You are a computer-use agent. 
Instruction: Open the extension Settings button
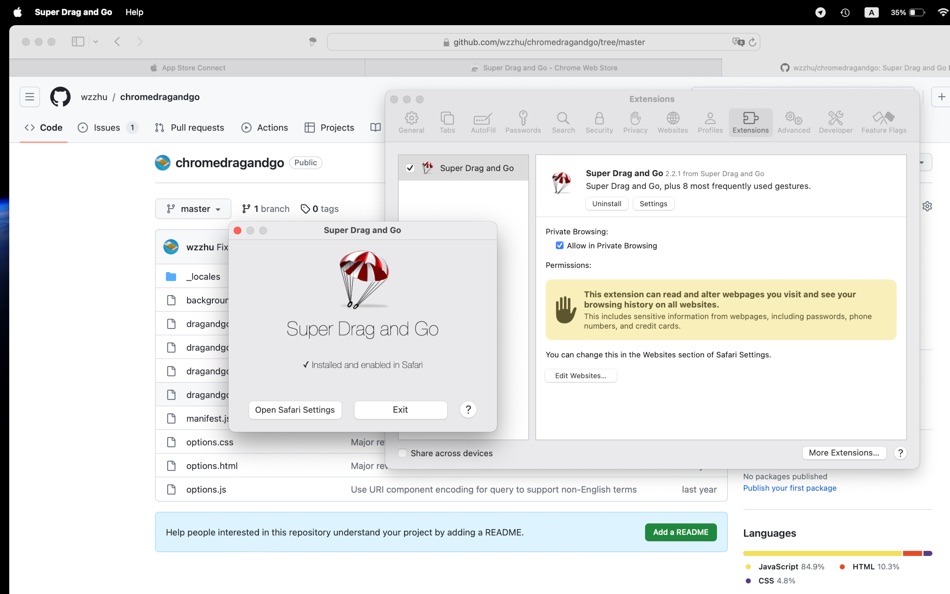[653, 204]
